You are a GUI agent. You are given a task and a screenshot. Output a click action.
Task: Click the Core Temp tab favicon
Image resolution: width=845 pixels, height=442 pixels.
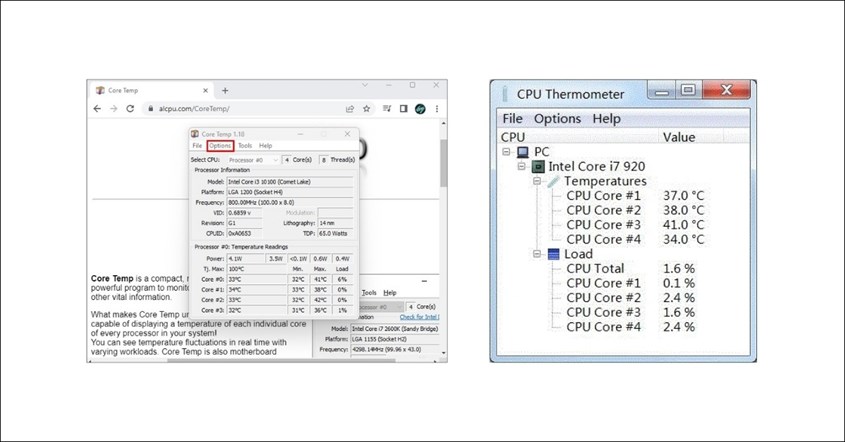[x=100, y=90]
